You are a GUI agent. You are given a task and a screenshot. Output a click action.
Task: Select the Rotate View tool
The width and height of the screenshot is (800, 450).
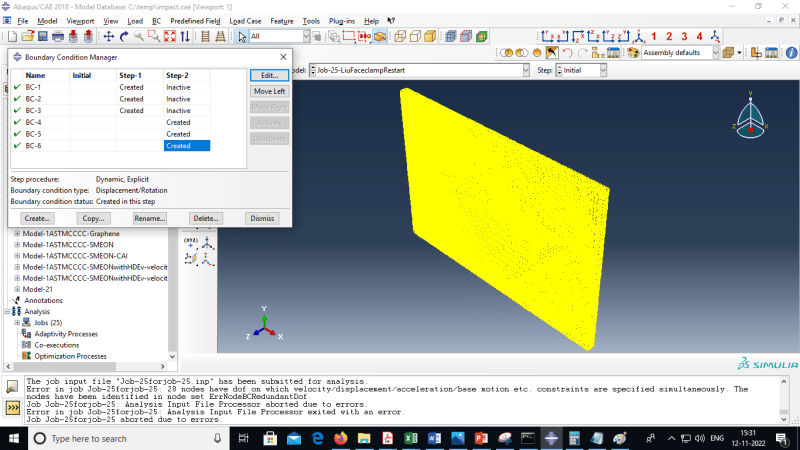coord(123,36)
